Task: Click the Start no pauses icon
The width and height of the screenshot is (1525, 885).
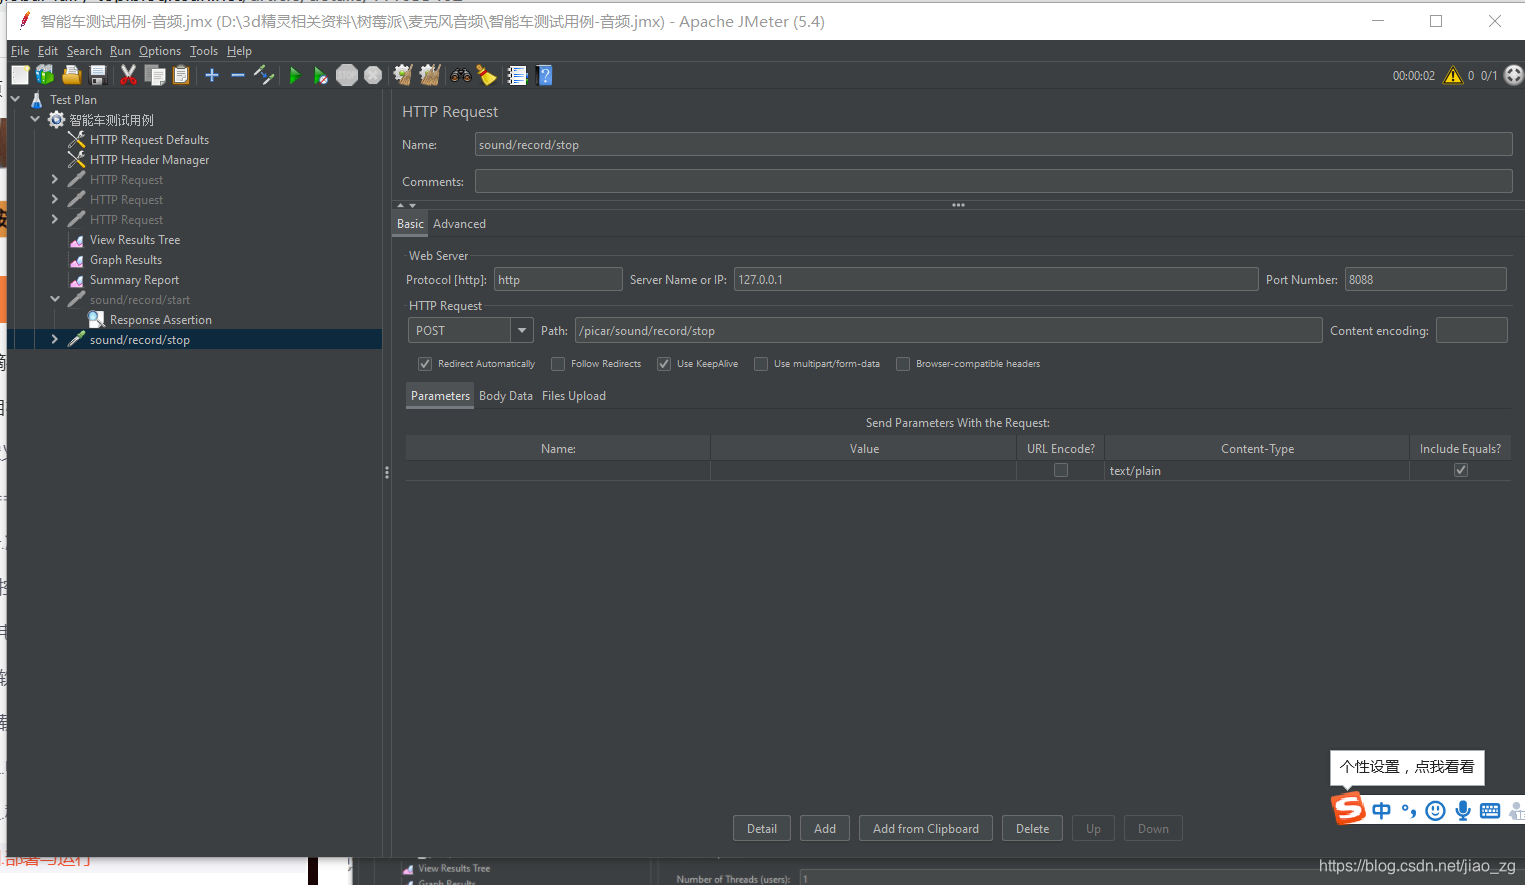Action: click(320, 75)
